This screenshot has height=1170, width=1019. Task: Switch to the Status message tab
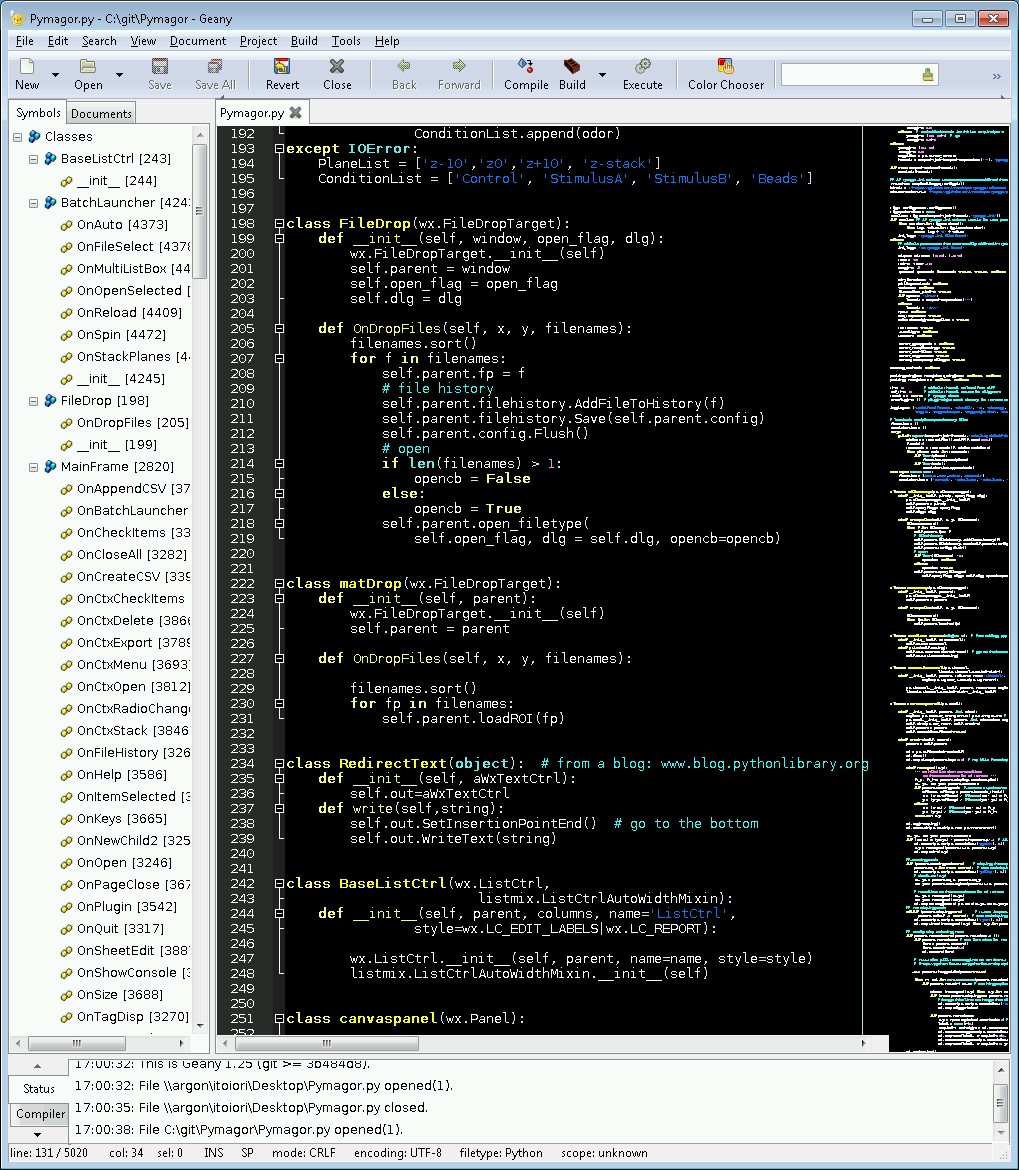[x=39, y=1089]
